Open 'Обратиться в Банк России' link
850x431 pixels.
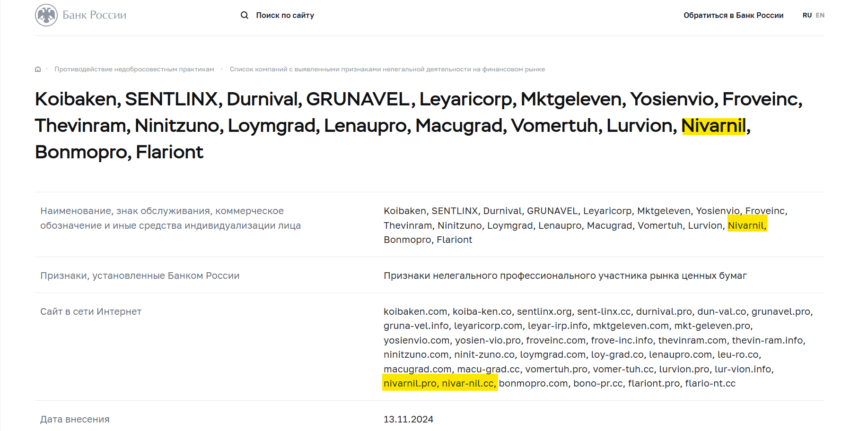tap(733, 15)
